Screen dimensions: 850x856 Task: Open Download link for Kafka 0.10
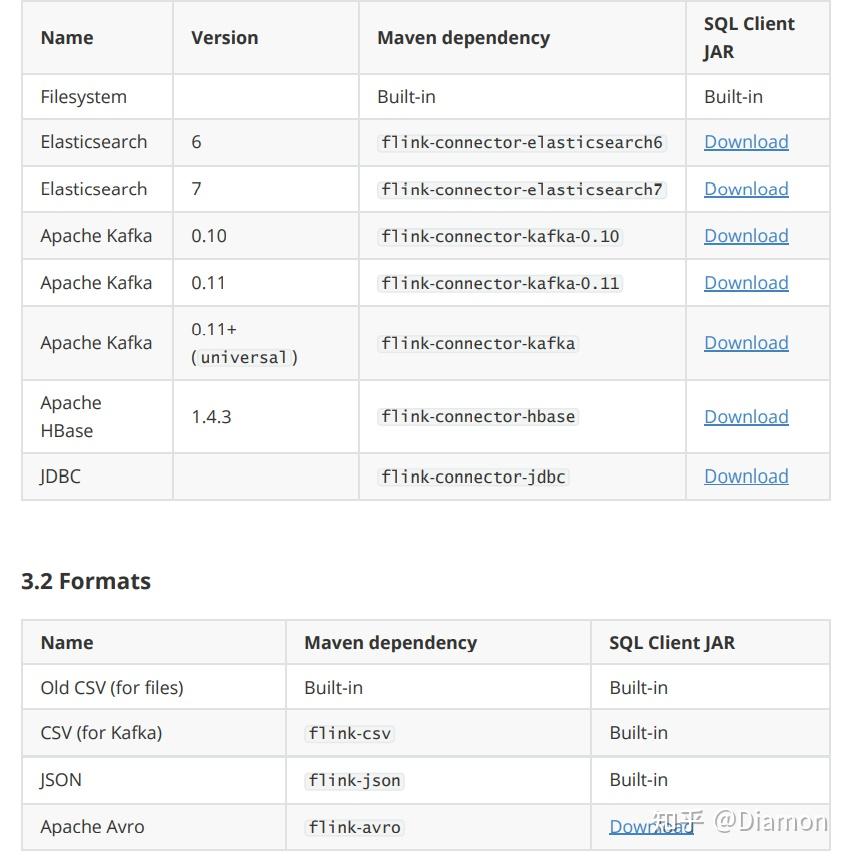pos(746,236)
